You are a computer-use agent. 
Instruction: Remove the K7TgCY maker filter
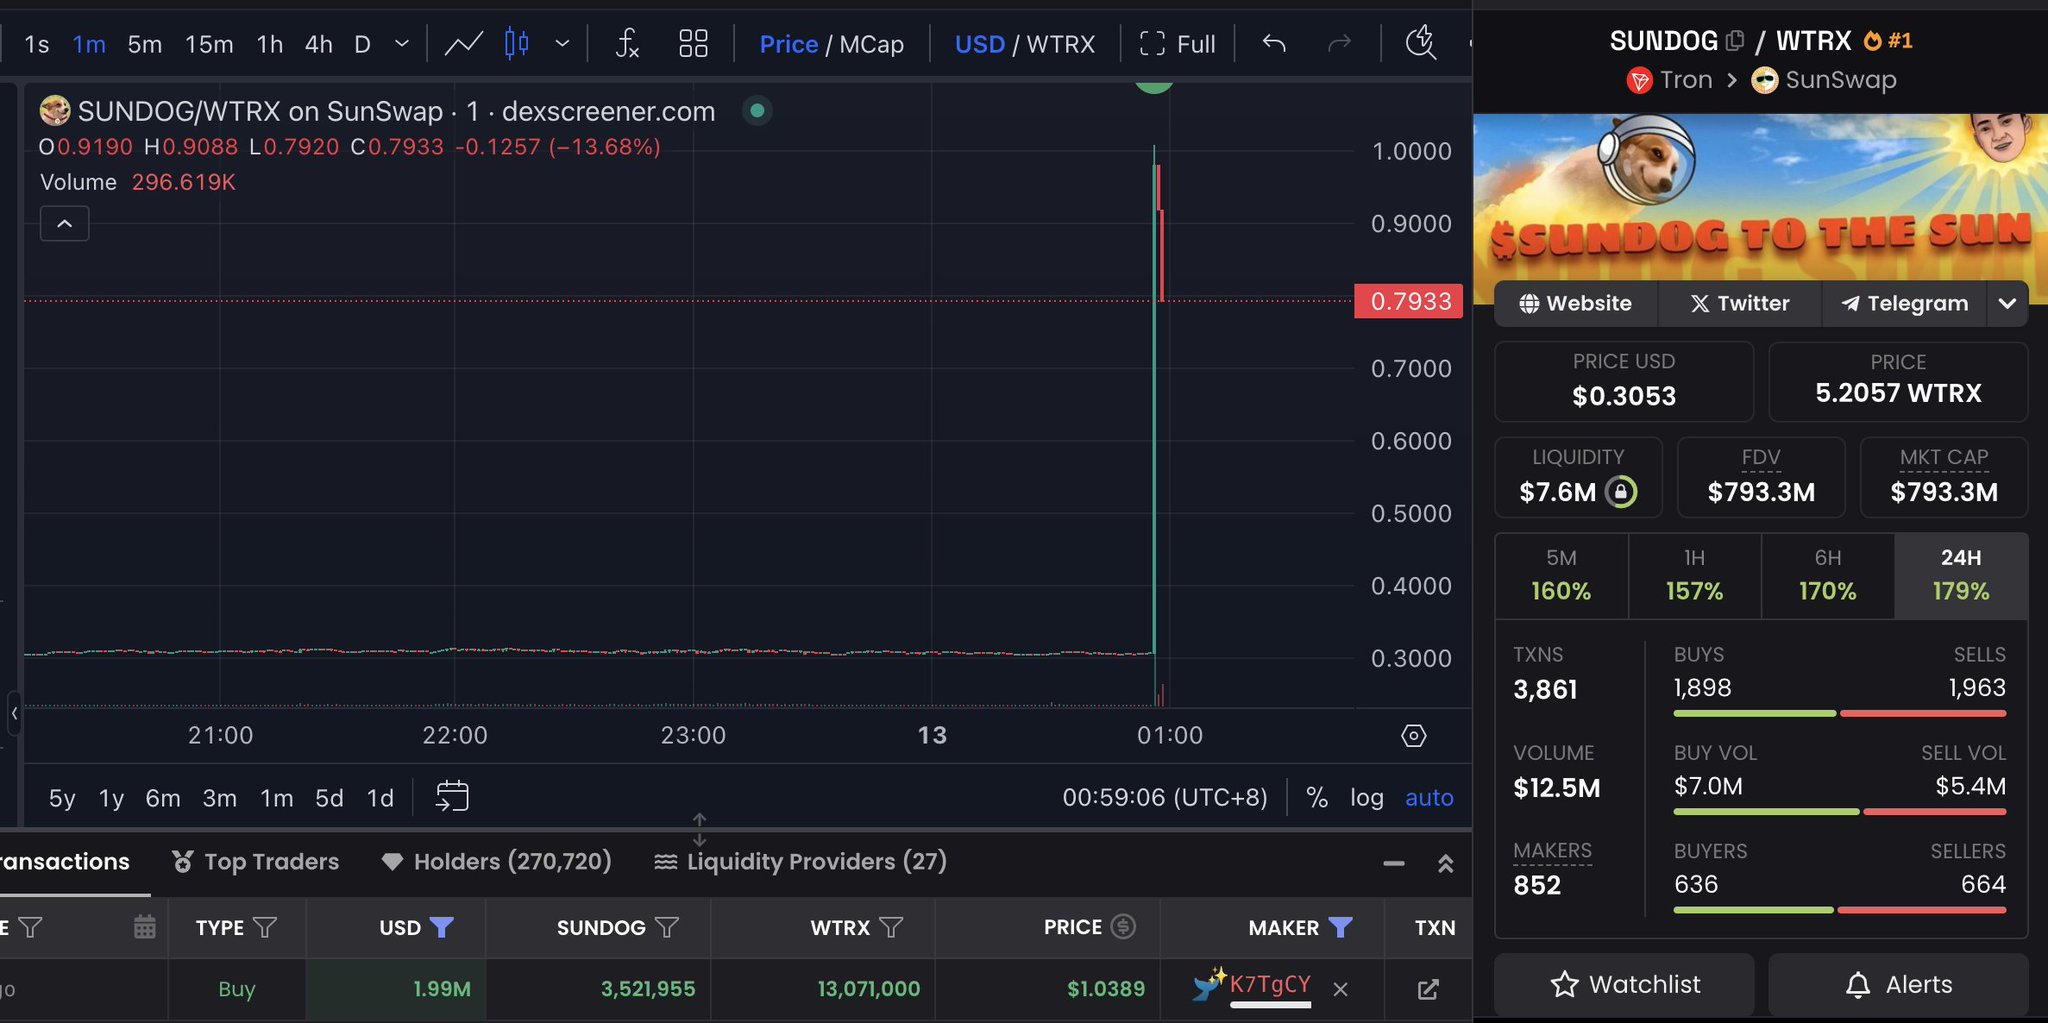(1341, 989)
